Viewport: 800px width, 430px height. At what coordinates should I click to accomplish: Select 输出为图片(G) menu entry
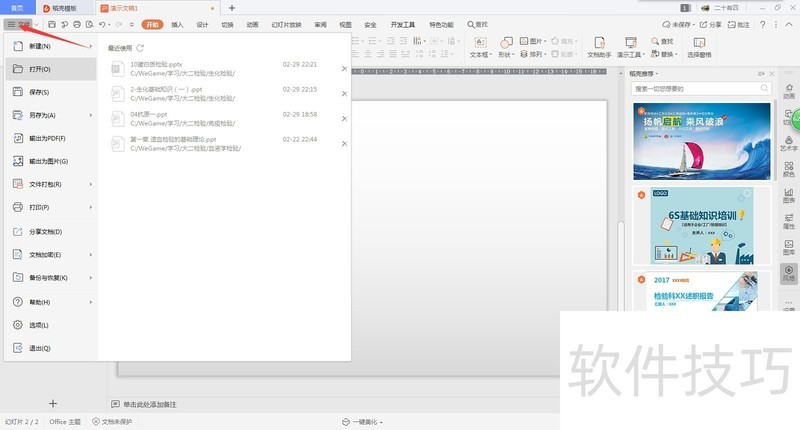51,161
